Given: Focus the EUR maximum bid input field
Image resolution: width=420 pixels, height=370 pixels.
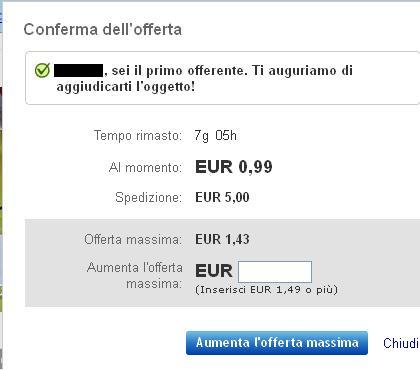Looking at the screenshot, I should tap(275, 272).
